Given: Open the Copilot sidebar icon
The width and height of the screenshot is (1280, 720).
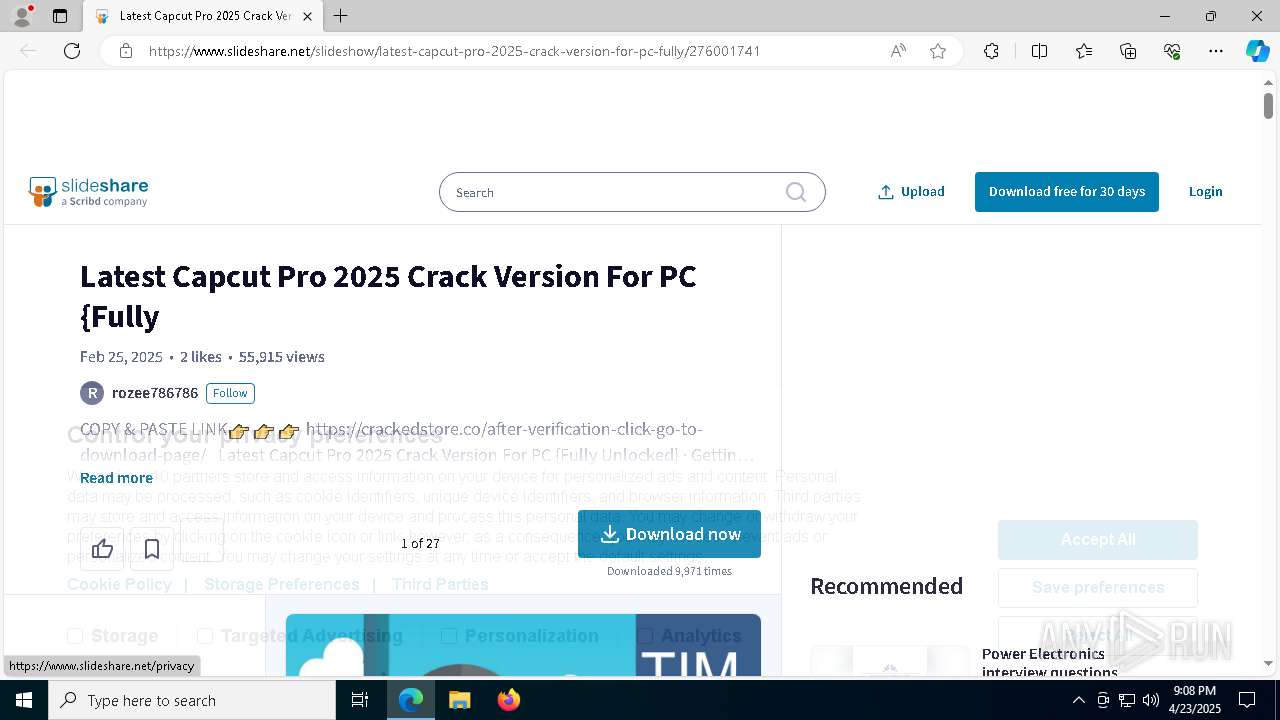Looking at the screenshot, I should coord(1257,51).
